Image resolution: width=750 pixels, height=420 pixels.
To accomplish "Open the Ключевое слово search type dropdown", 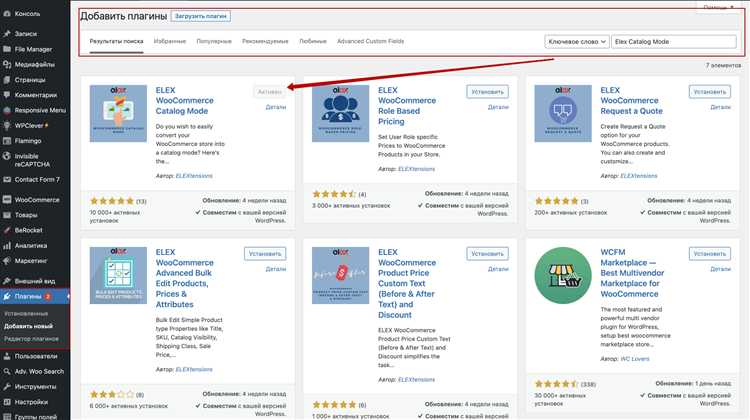I will (577, 42).
